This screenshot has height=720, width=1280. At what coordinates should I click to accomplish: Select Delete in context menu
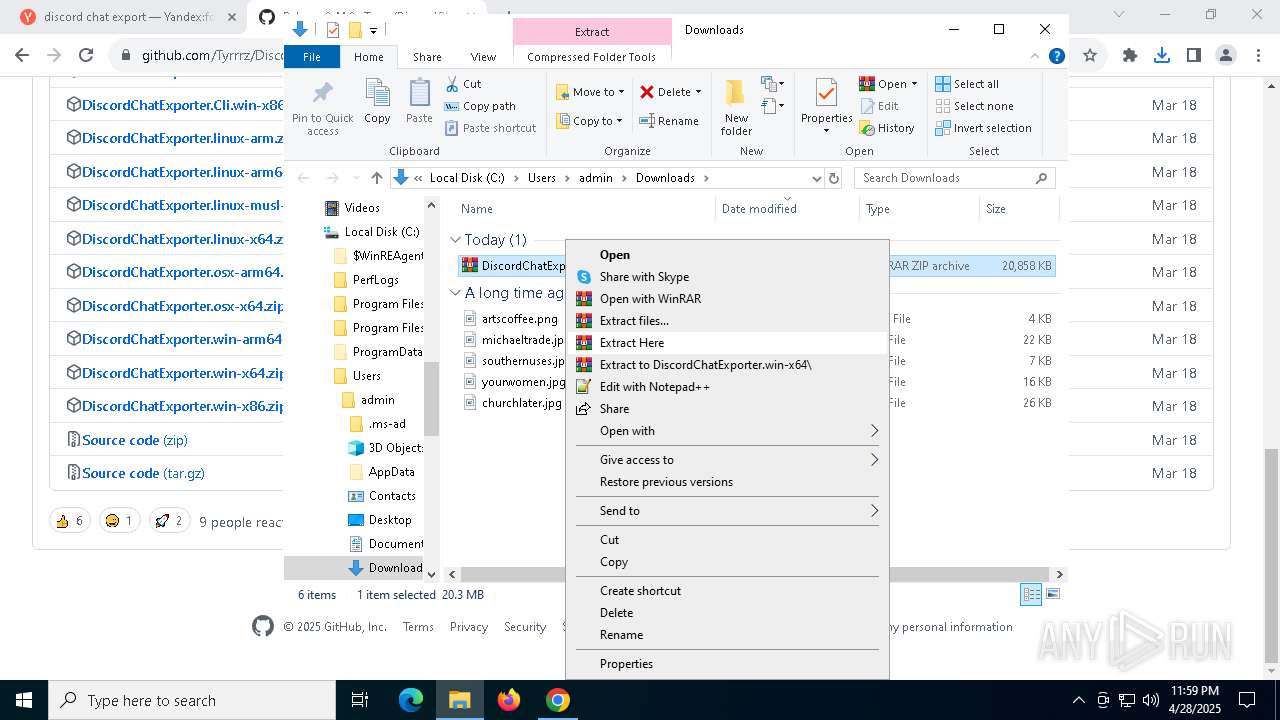[727, 613]
